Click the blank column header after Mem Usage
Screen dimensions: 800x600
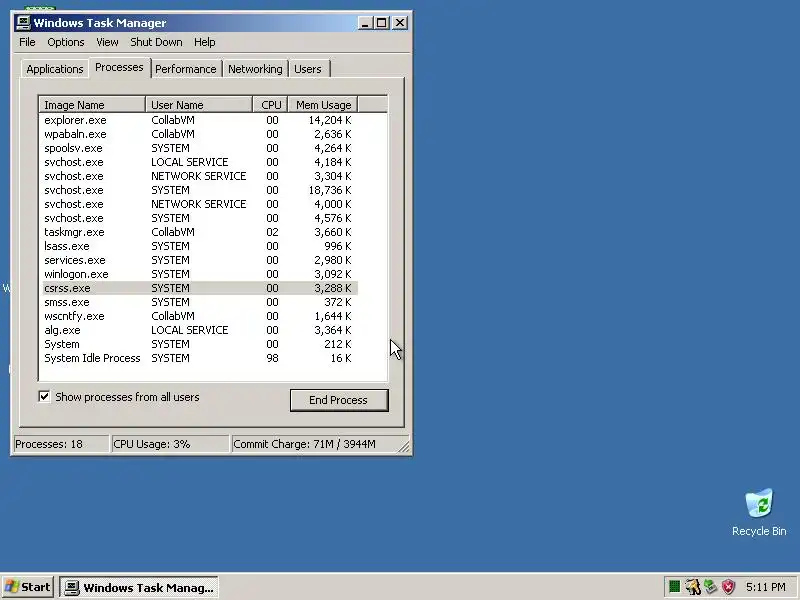[372, 105]
